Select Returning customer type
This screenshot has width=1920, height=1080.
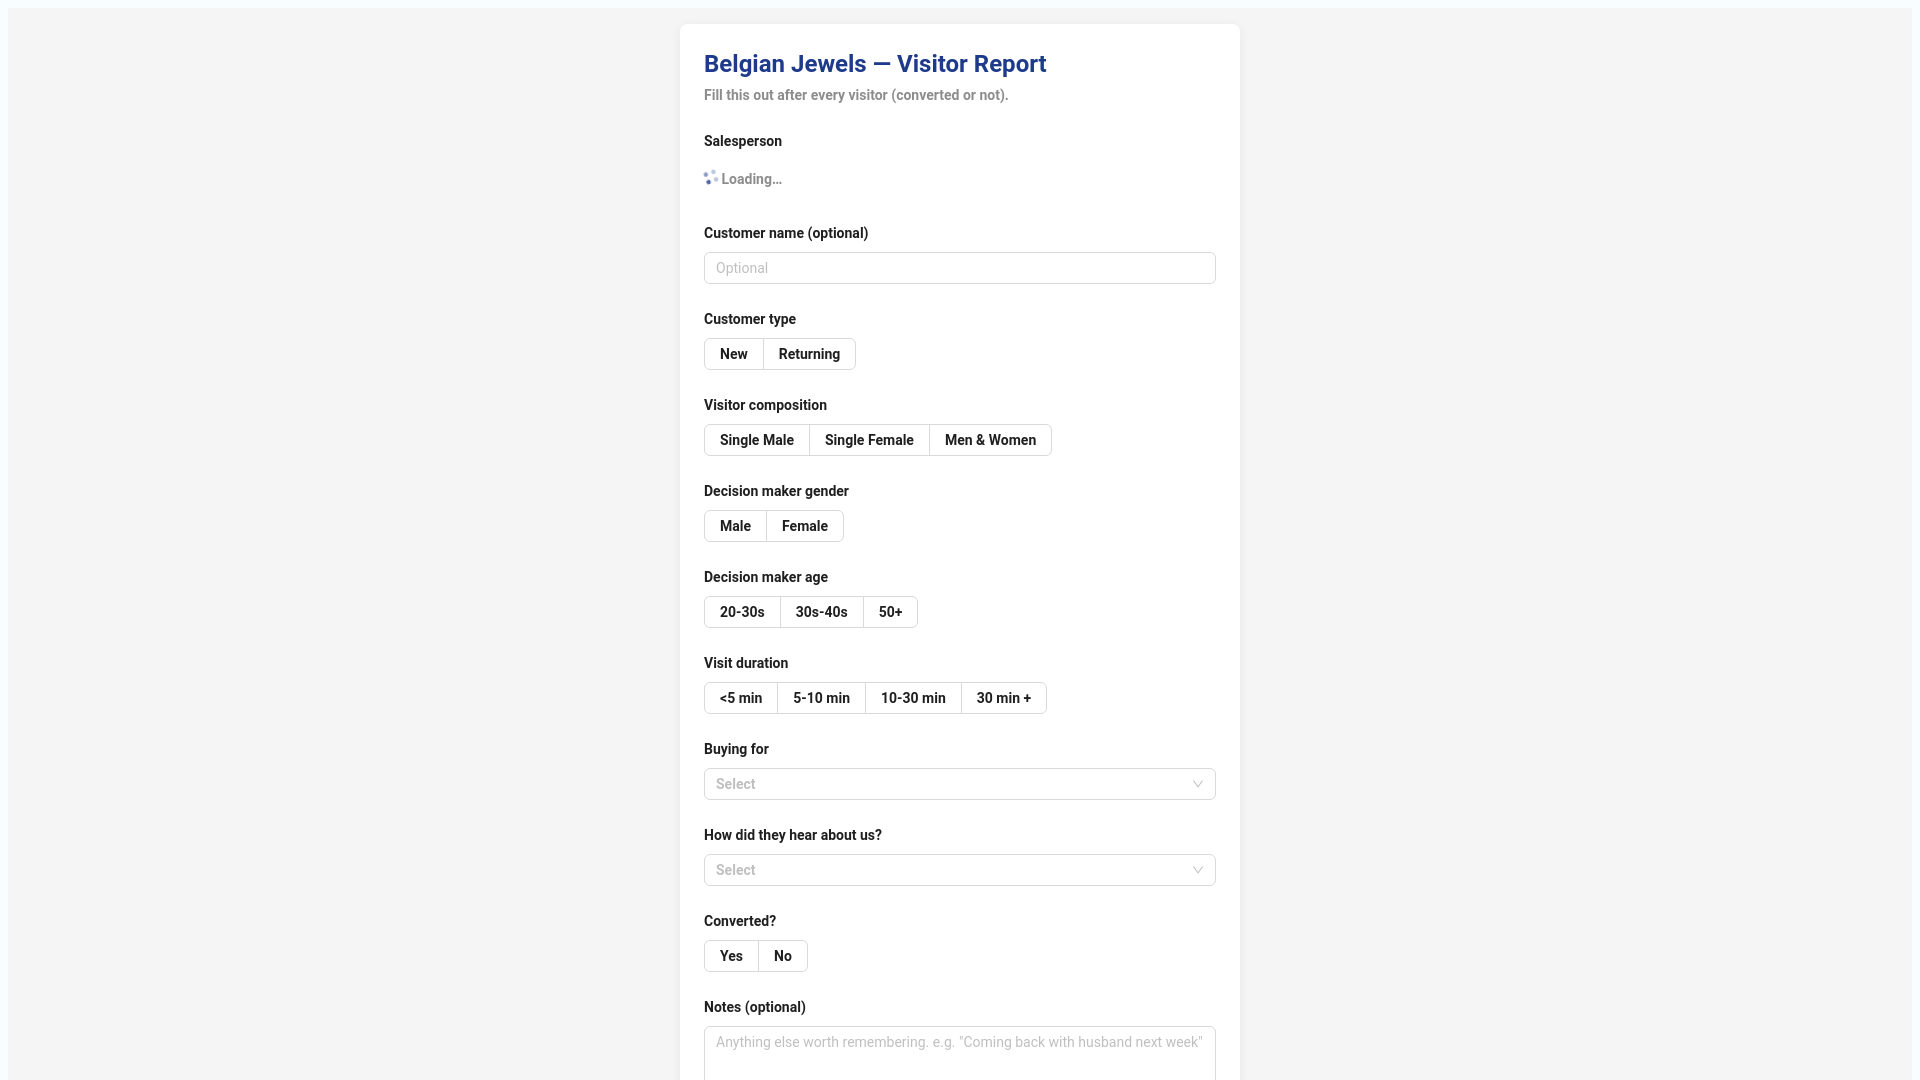pos(809,354)
